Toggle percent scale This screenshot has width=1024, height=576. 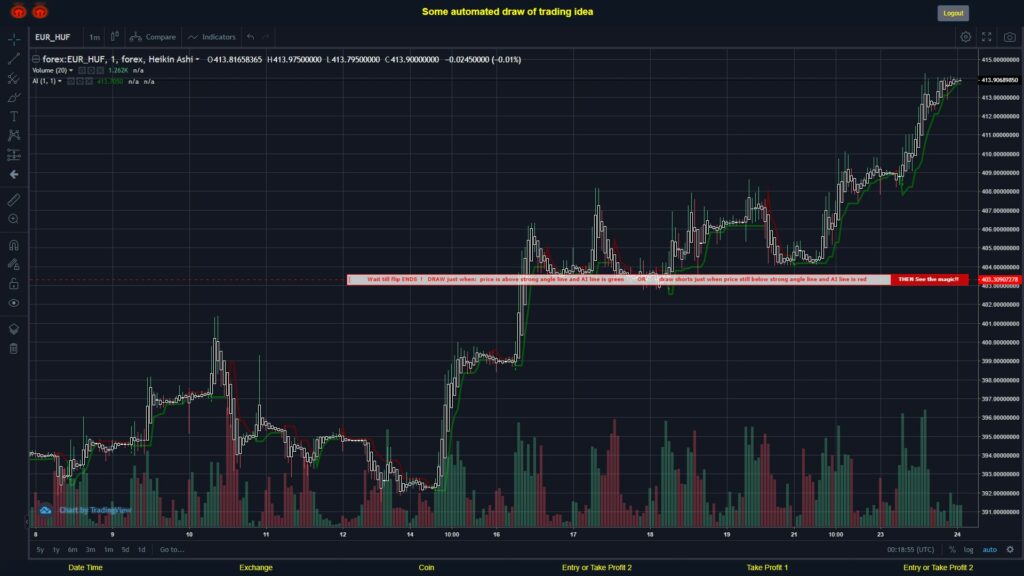tap(952, 550)
